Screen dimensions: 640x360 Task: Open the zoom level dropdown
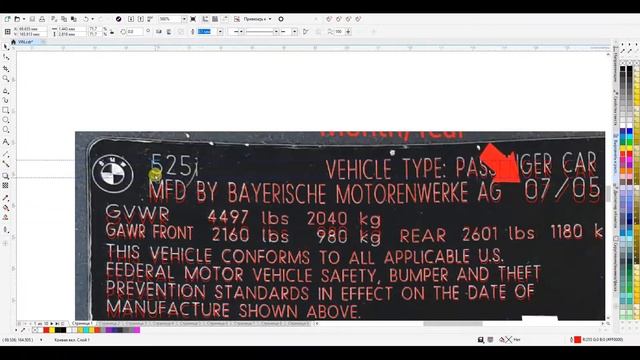coord(184,19)
